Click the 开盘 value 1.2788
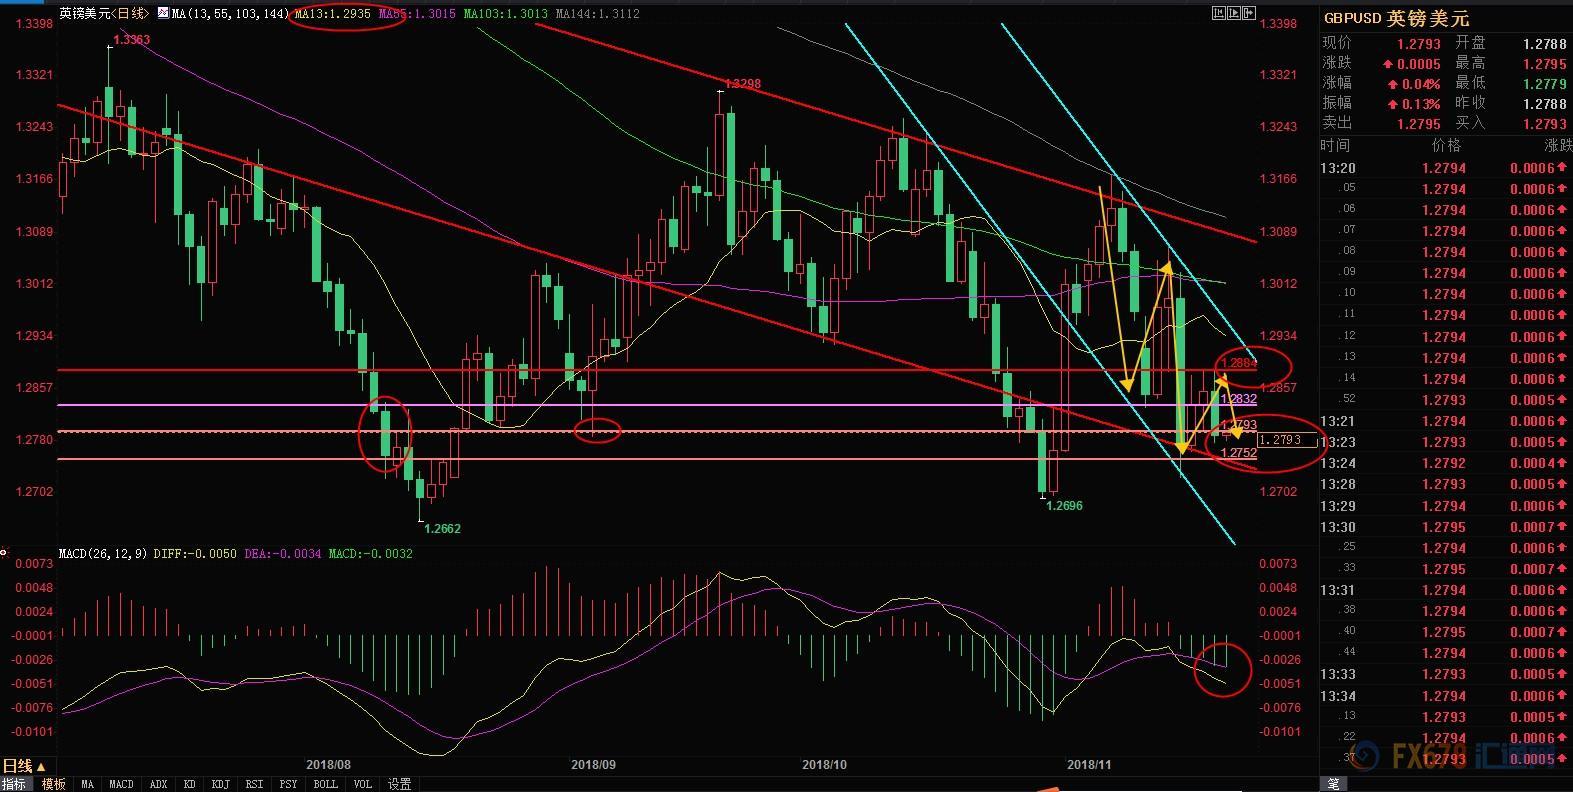 point(1545,43)
